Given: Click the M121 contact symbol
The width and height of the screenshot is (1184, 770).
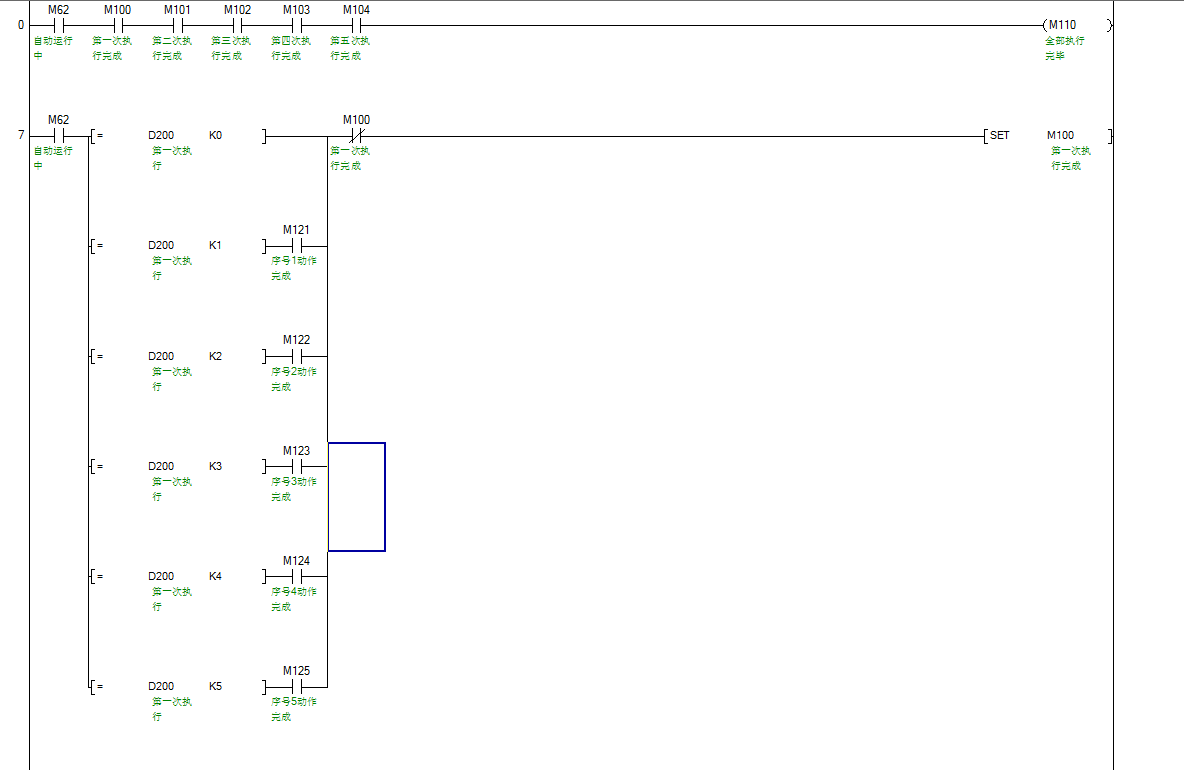Looking at the screenshot, I should point(296,246).
